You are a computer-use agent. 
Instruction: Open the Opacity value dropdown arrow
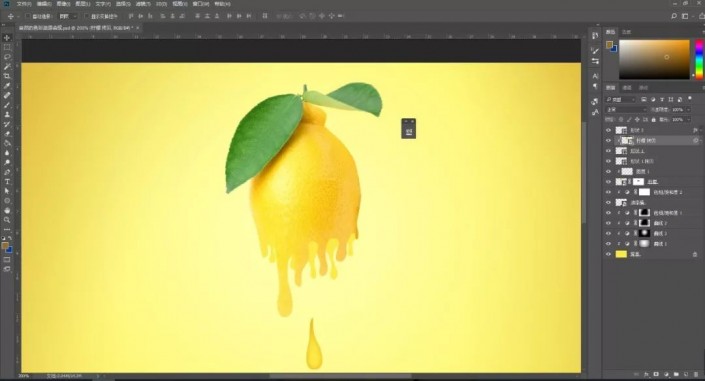point(688,110)
